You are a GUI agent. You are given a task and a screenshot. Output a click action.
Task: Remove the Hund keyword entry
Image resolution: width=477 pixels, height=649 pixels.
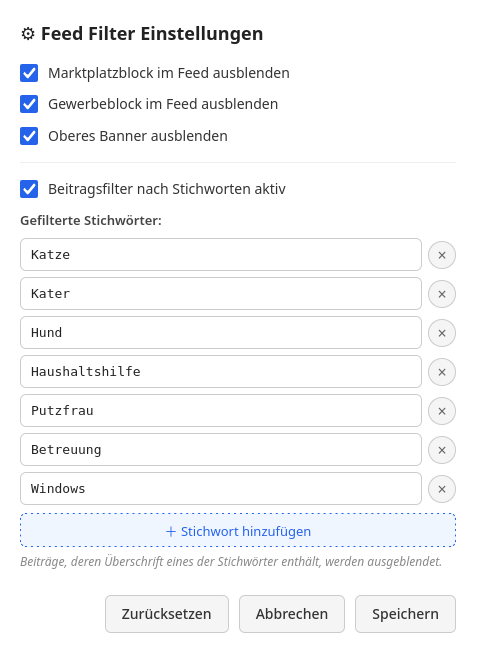coord(442,333)
